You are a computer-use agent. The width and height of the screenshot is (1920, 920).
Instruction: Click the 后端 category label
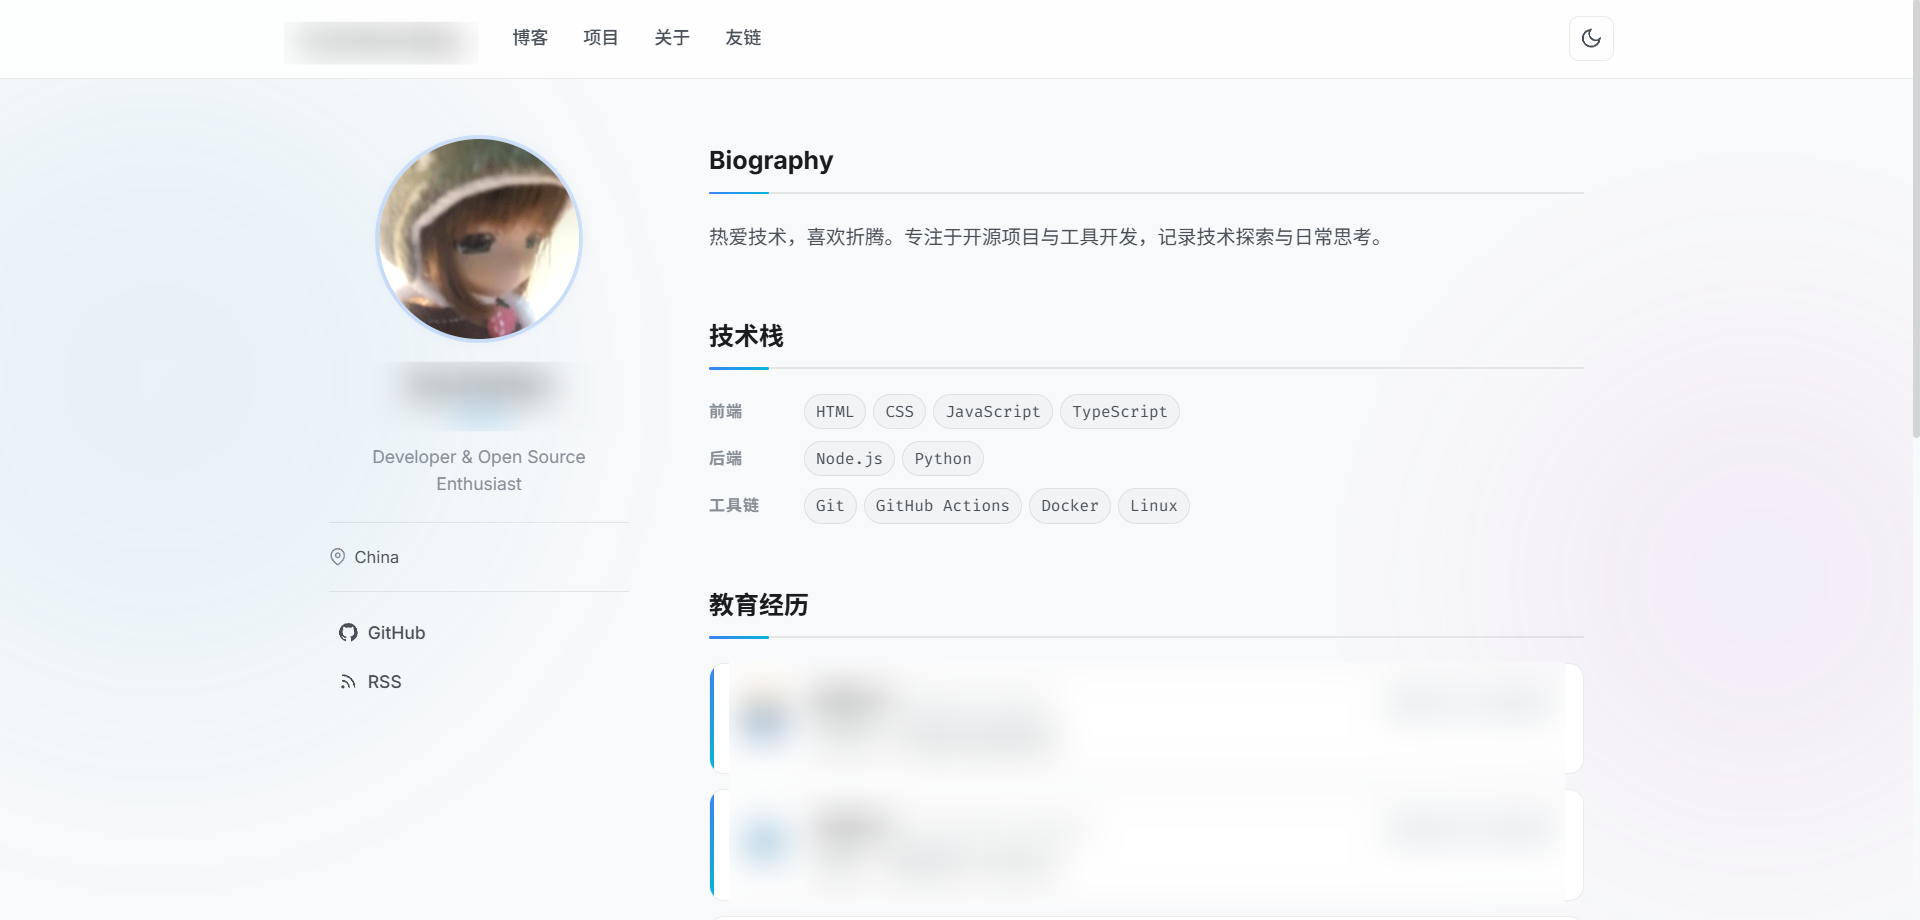point(726,458)
